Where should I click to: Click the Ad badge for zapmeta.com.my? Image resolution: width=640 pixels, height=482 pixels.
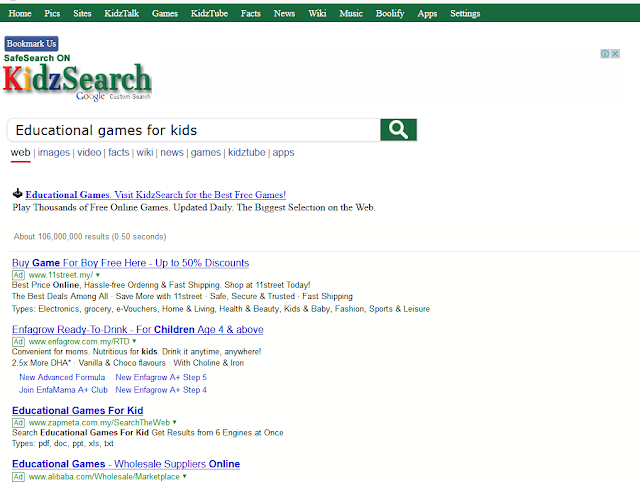[18, 423]
